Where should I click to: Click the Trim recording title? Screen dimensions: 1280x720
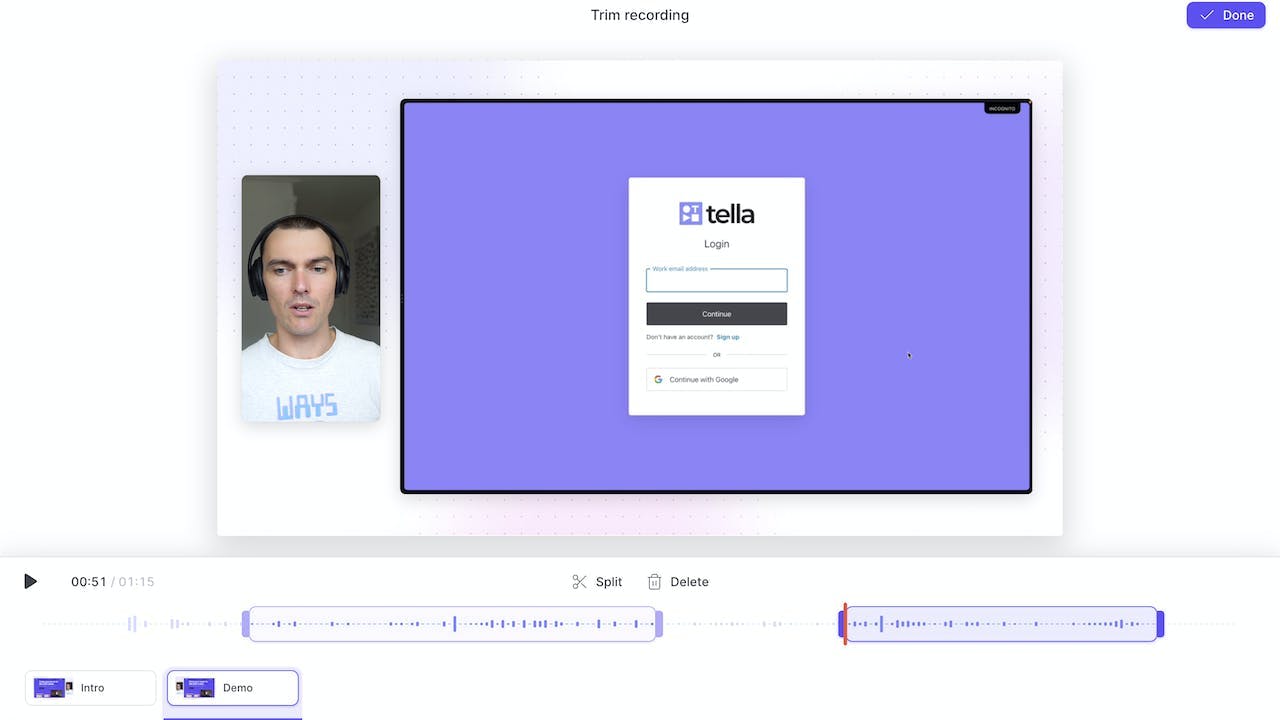[640, 15]
